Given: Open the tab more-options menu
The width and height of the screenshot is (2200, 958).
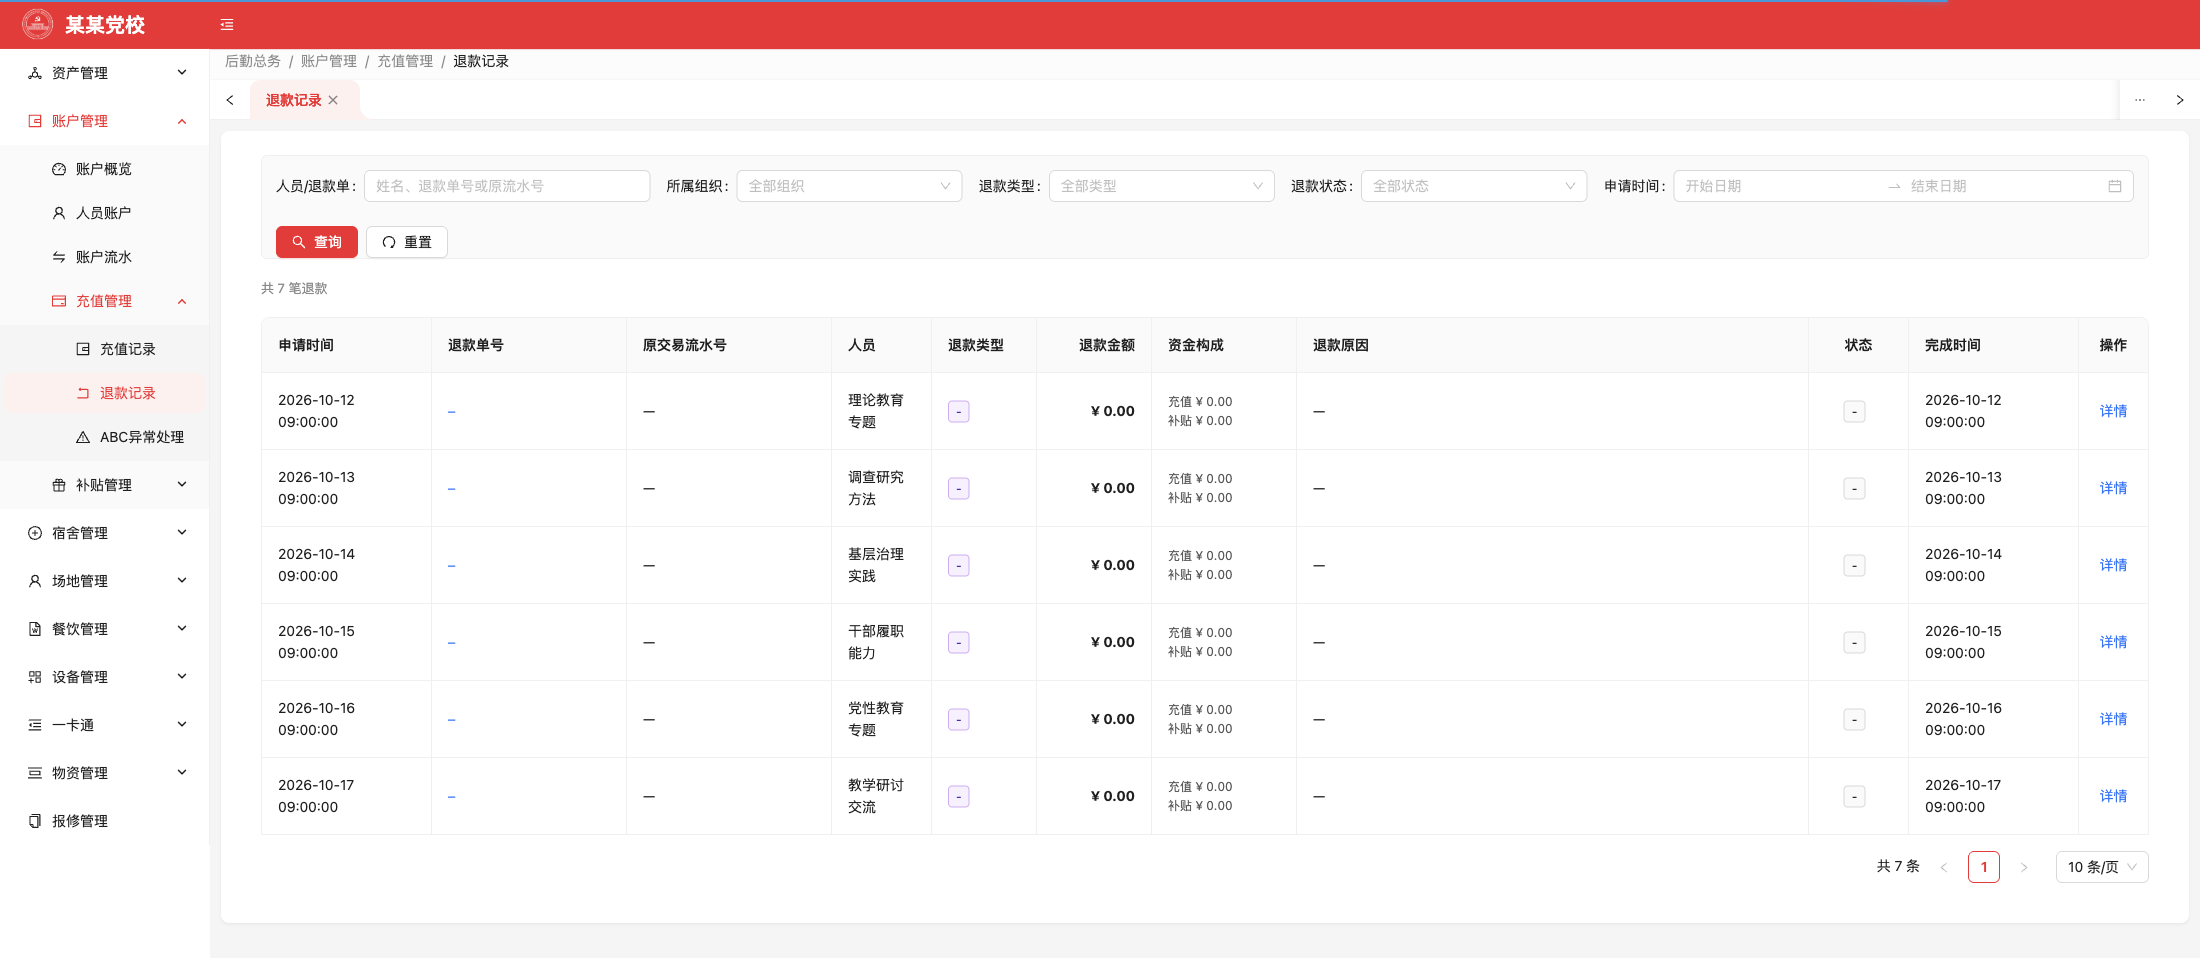Looking at the screenshot, I should click(2140, 100).
